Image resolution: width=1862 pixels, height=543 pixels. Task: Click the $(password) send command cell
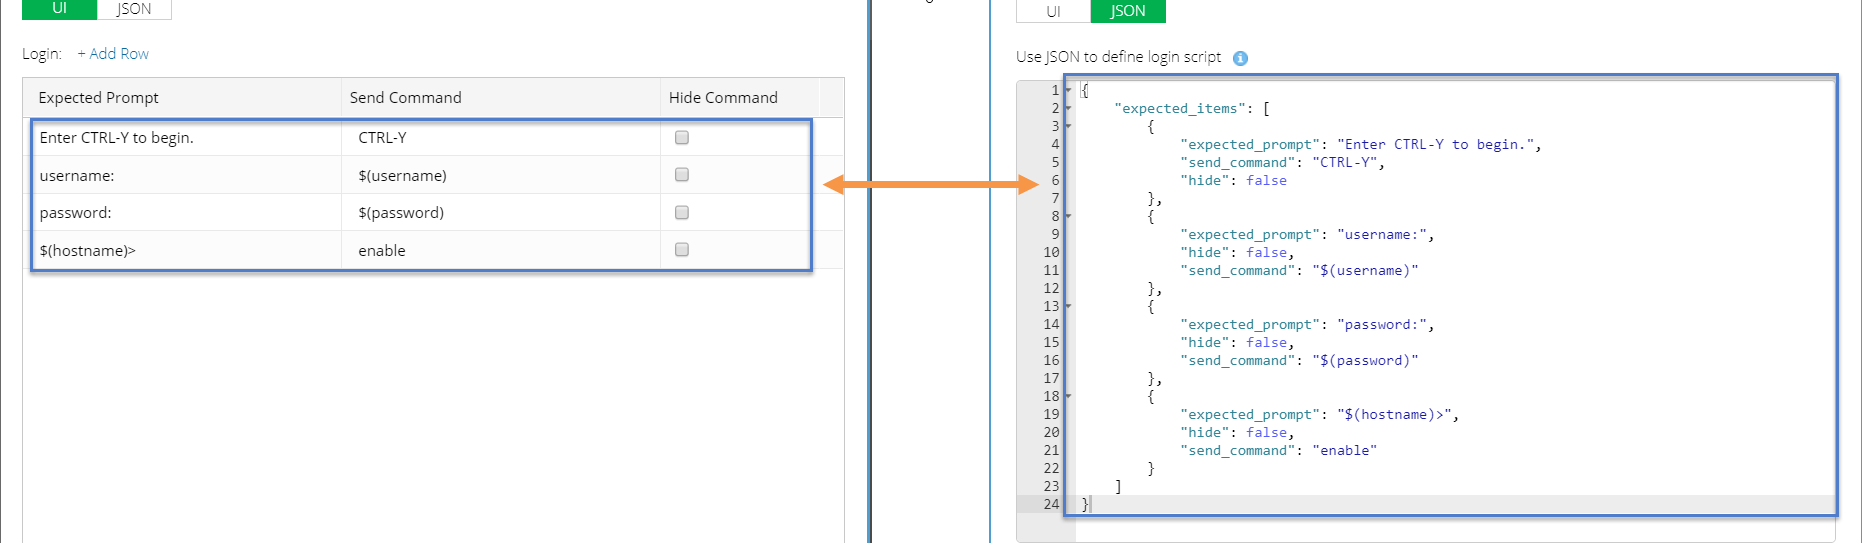401,213
